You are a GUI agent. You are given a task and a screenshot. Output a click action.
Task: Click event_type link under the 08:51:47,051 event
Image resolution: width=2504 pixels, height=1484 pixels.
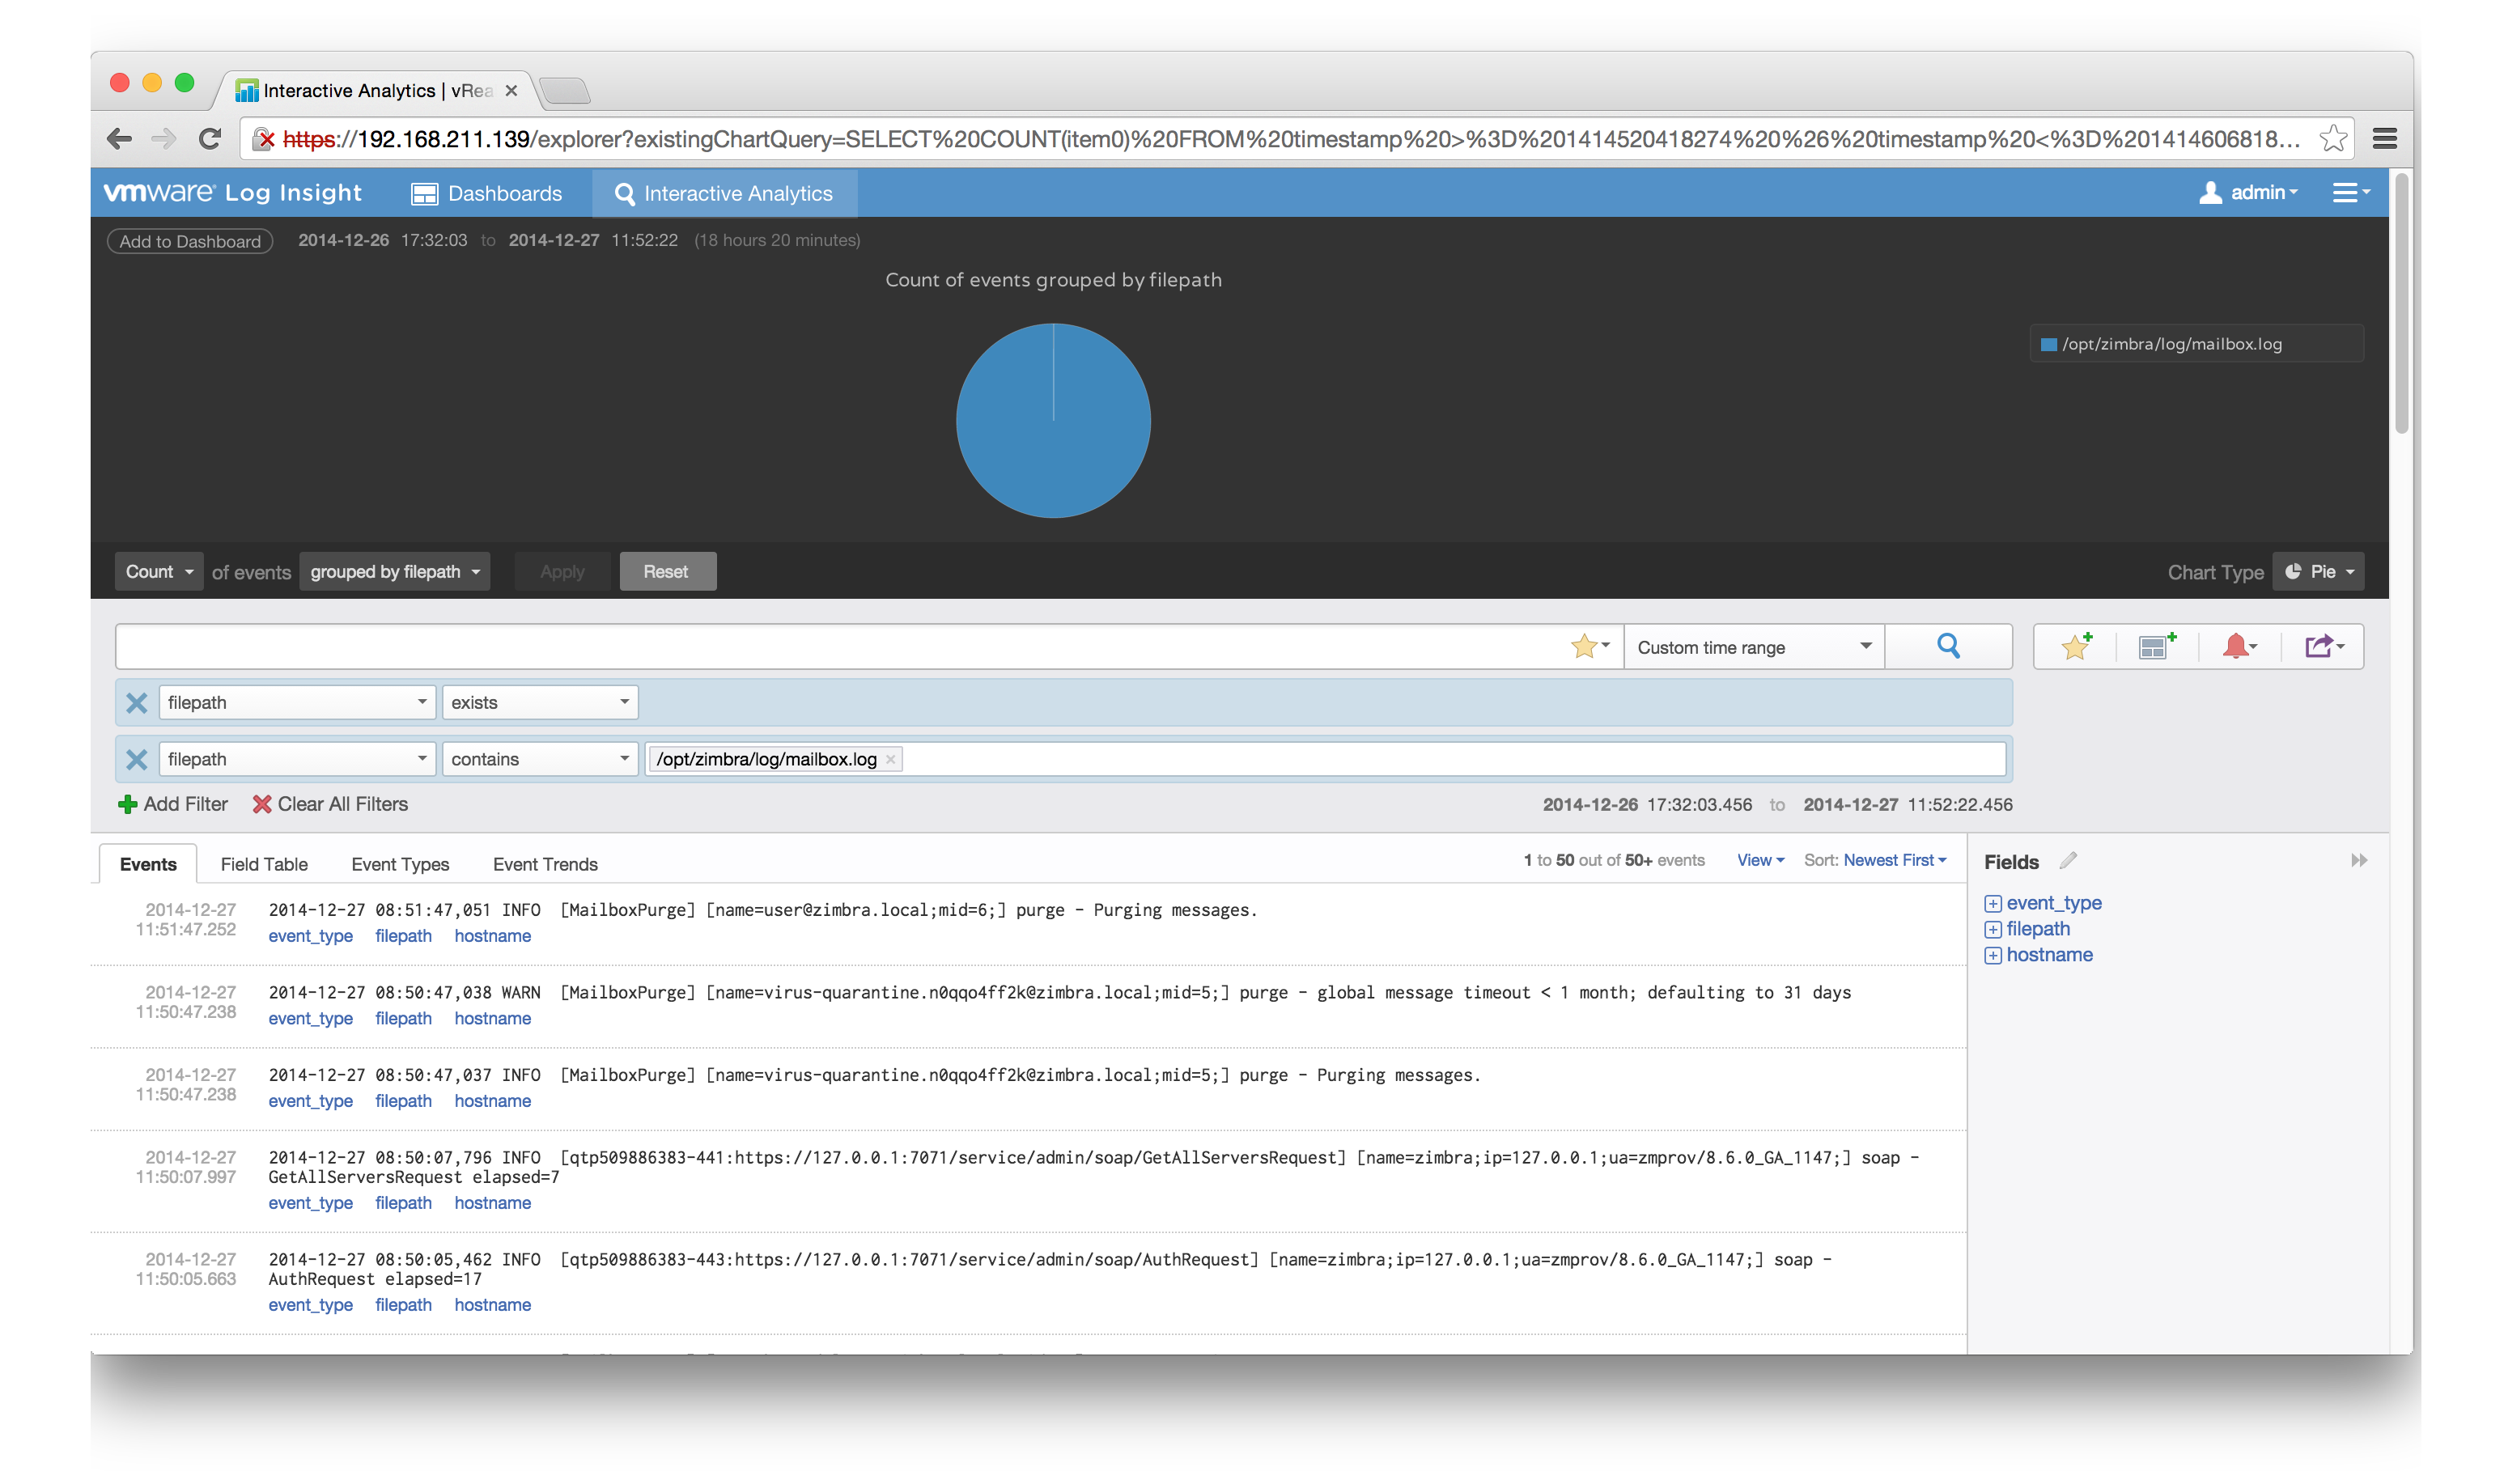point(310,936)
